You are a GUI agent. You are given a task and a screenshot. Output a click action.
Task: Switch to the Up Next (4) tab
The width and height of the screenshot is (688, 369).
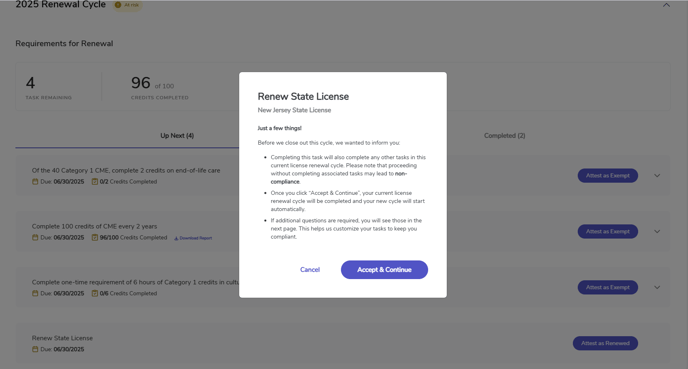click(x=177, y=136)
